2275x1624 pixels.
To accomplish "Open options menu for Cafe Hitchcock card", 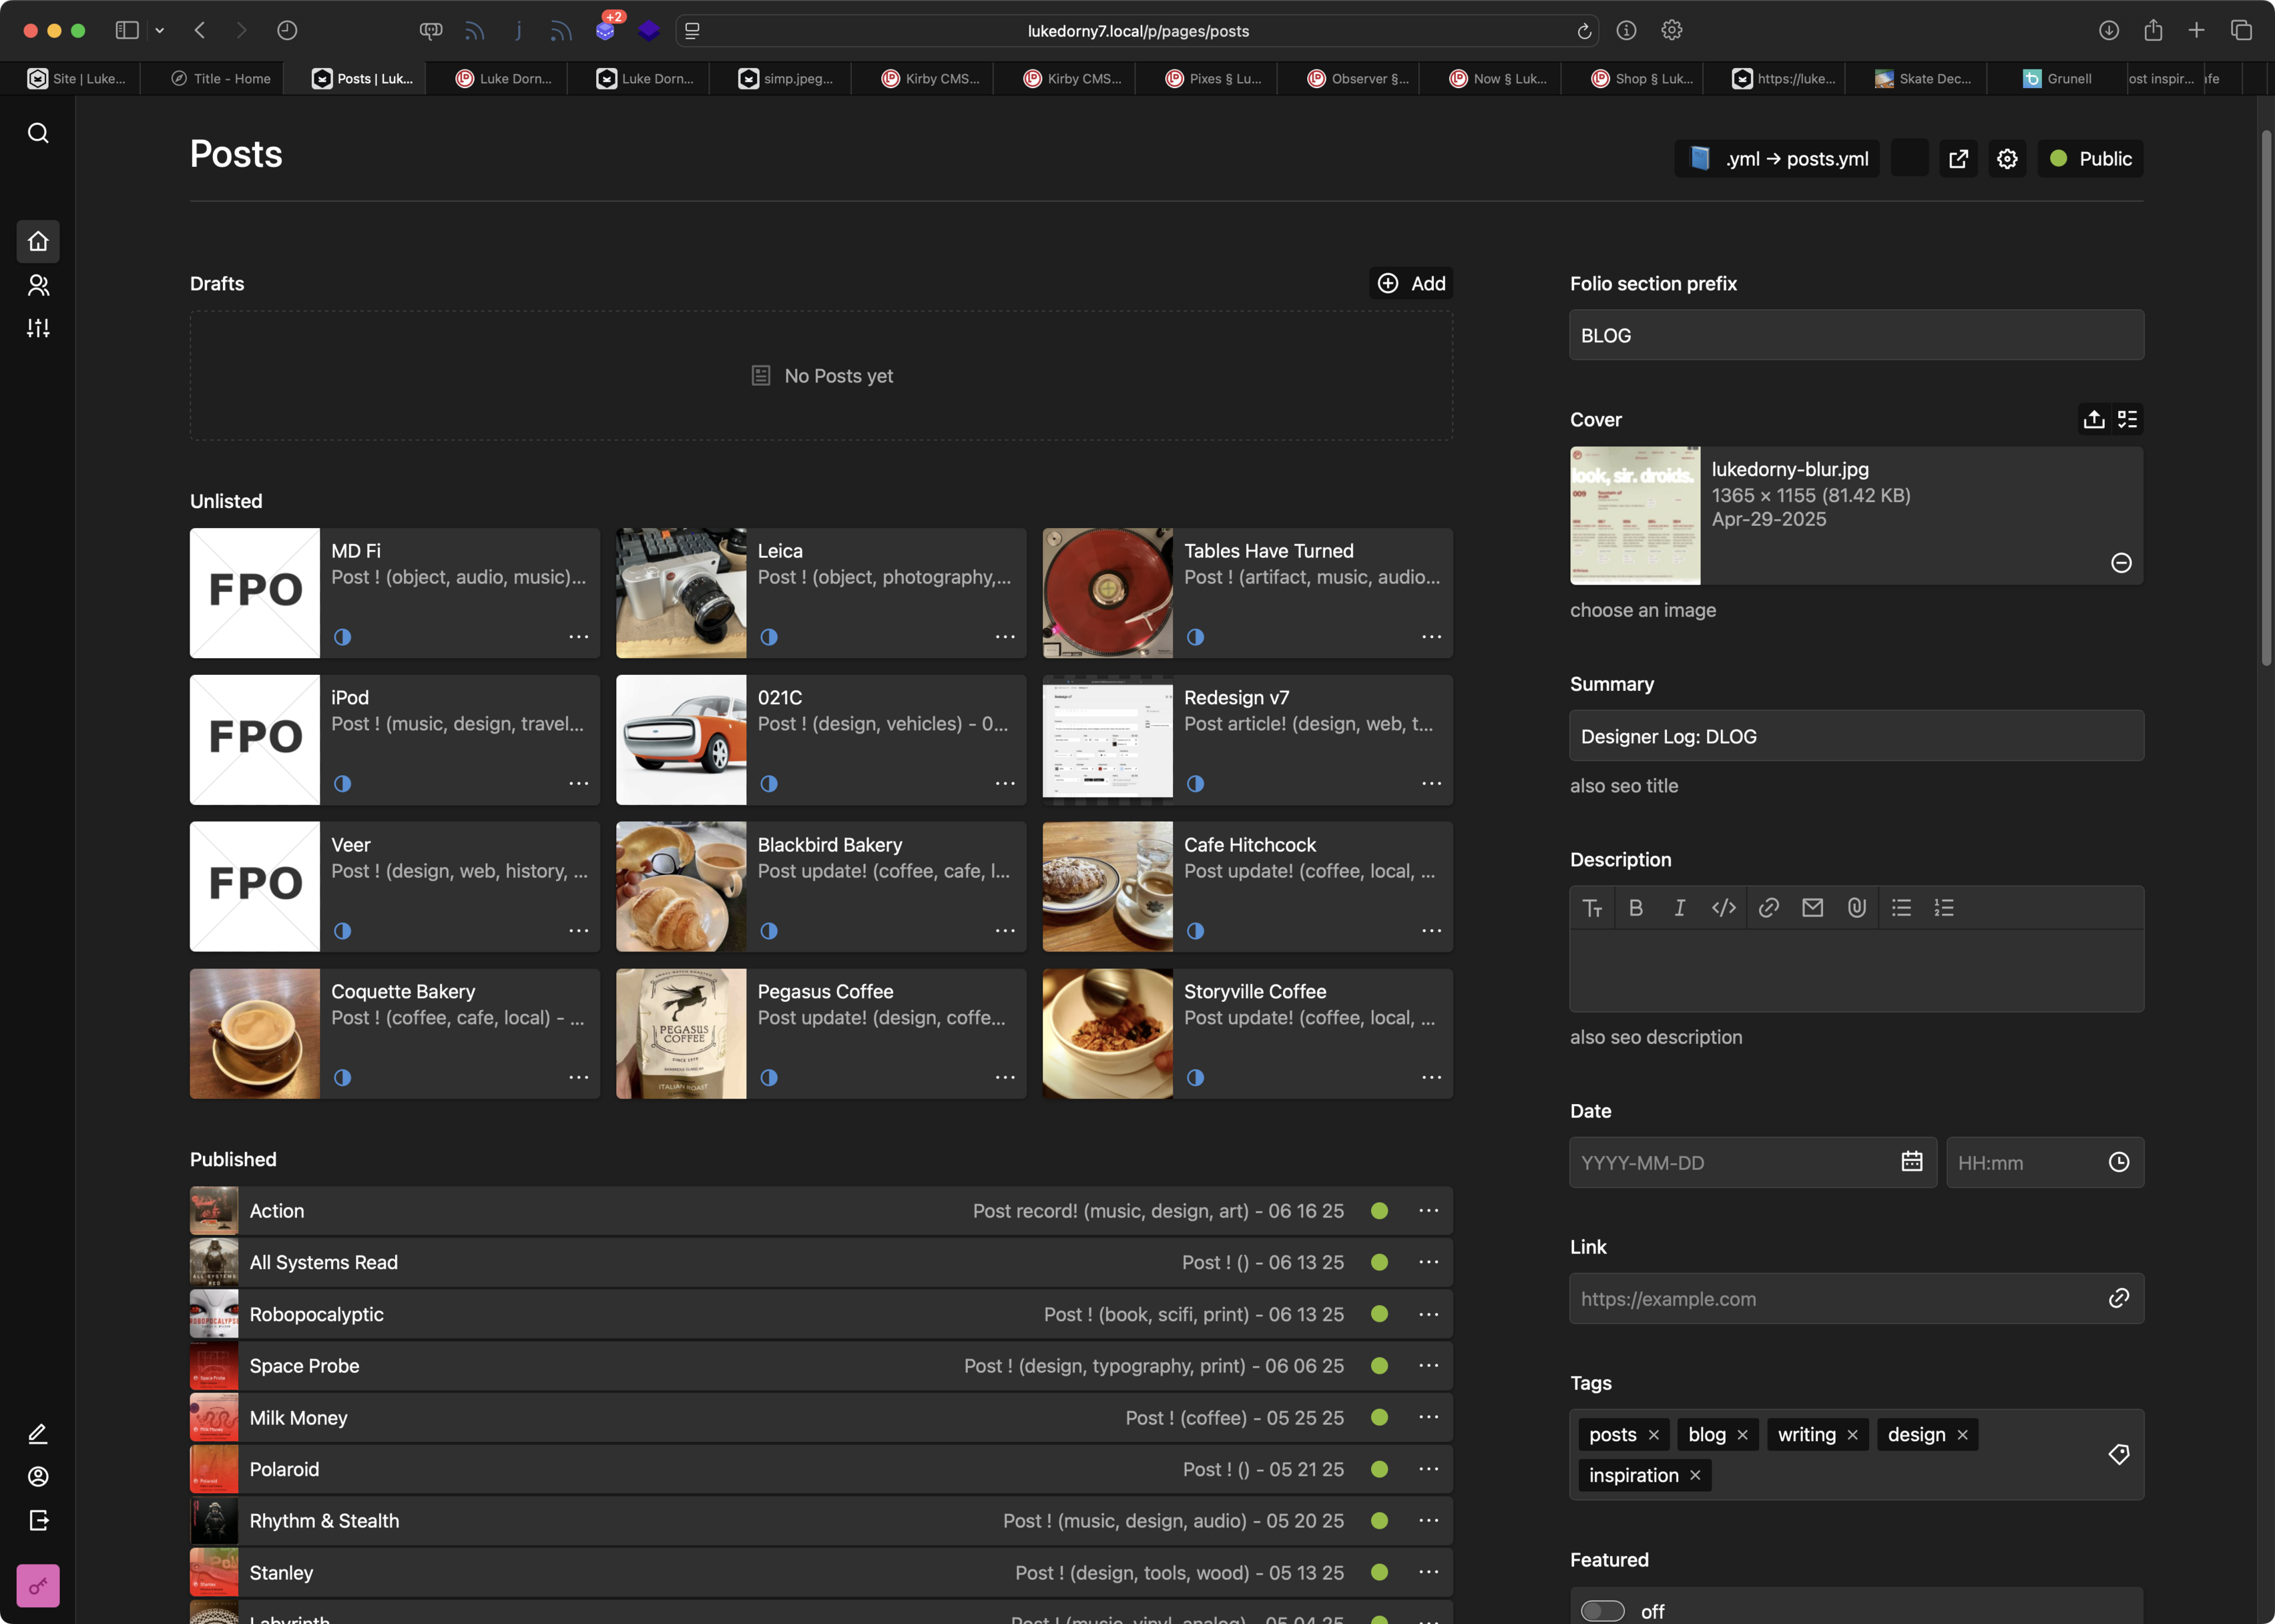I will click(1432, 931).
